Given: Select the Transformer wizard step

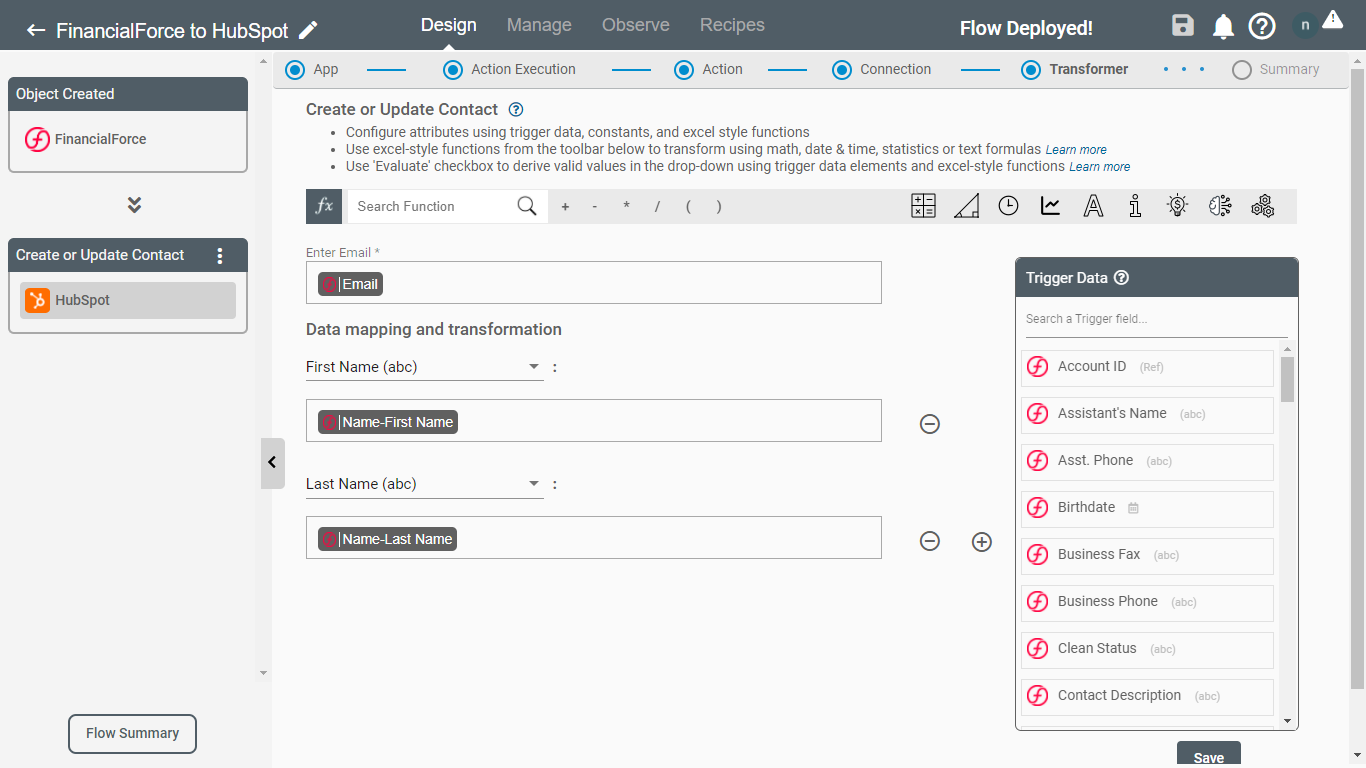Looking at the screenshot, I should point(1075,69).
